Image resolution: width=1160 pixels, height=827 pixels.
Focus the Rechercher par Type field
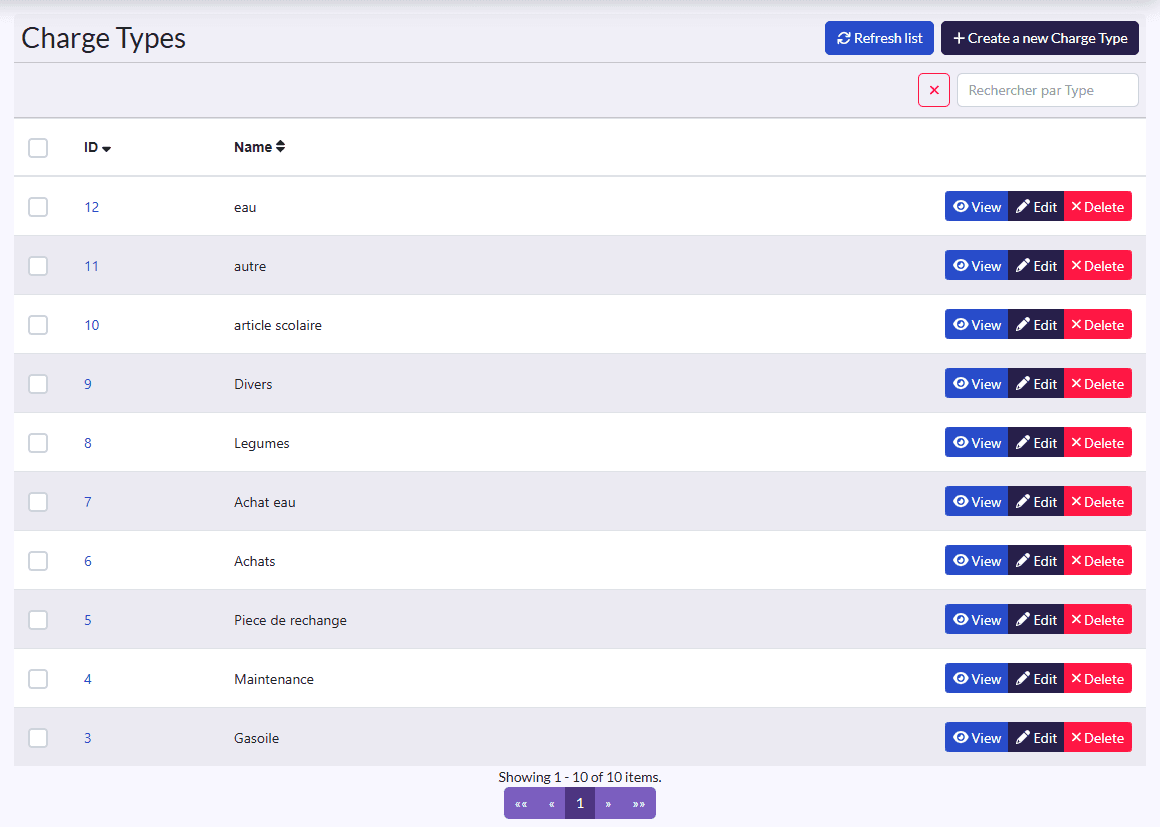click(x=1048, y=90)
